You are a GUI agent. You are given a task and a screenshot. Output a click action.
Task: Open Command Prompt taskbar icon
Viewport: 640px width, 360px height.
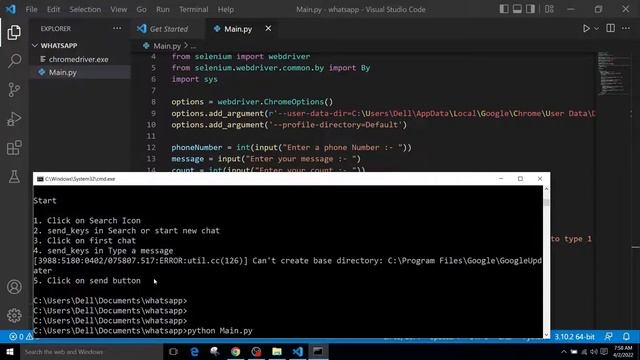(x=318, y=351)
